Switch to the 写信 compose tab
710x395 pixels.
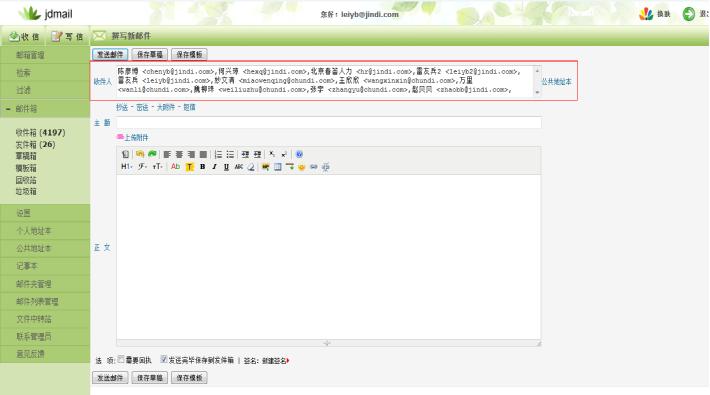[67, 37]
